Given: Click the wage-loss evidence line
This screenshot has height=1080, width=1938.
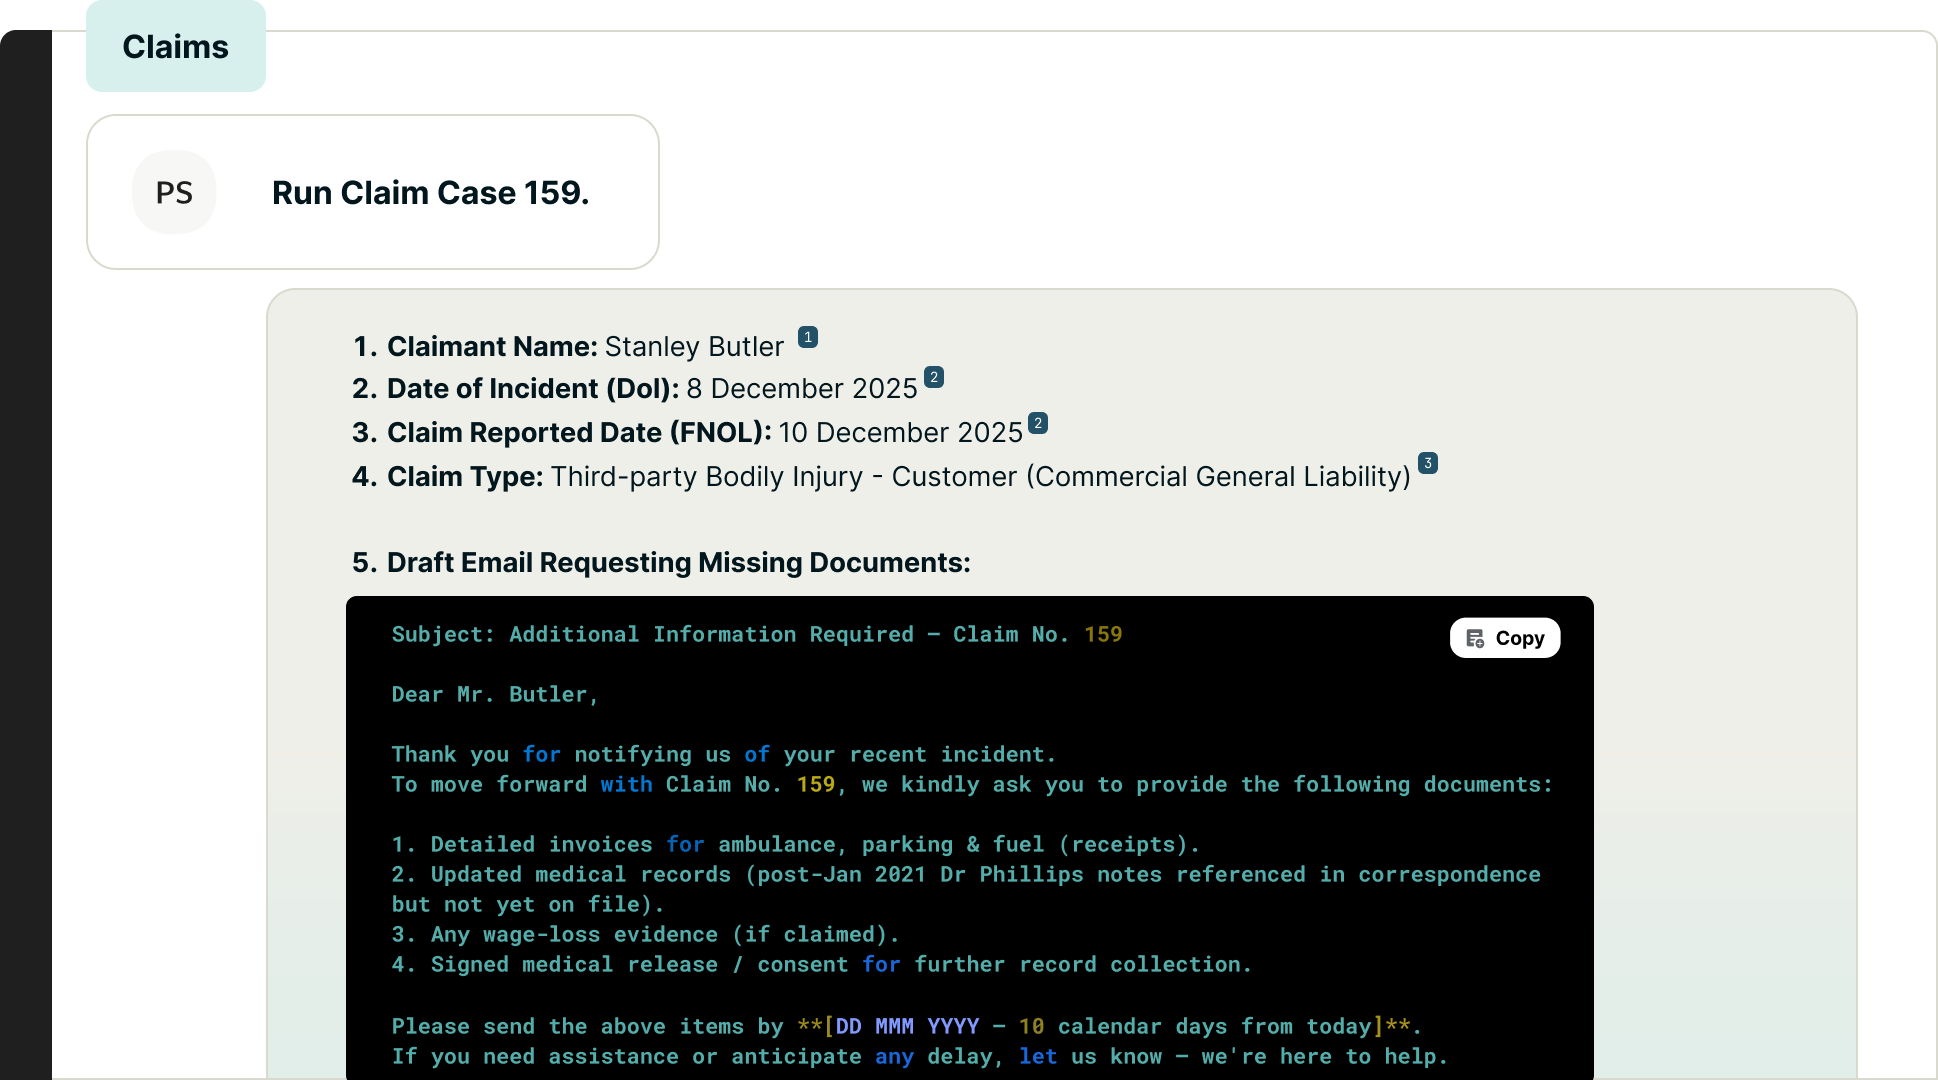Looking at the screenshot, I should coord(645,935).
